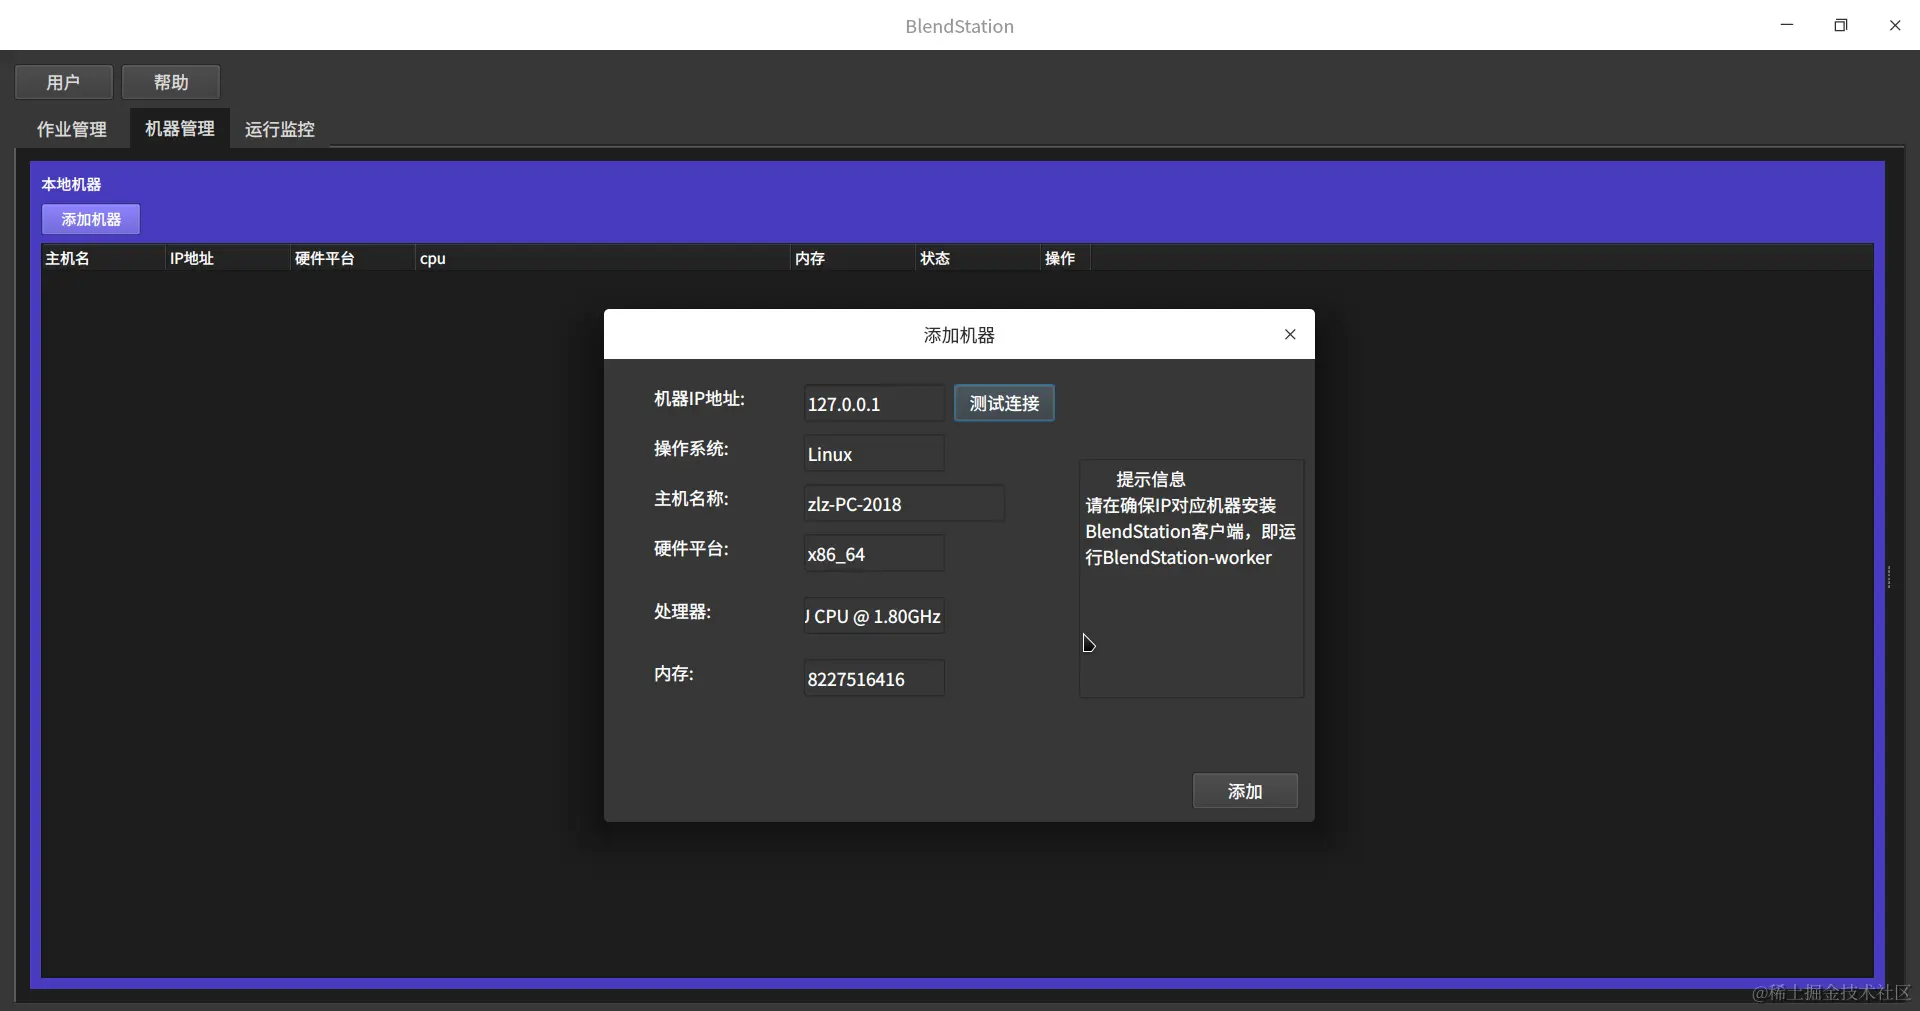
Task: Sort by the 主机名 column header
Action: pos(103,258)
